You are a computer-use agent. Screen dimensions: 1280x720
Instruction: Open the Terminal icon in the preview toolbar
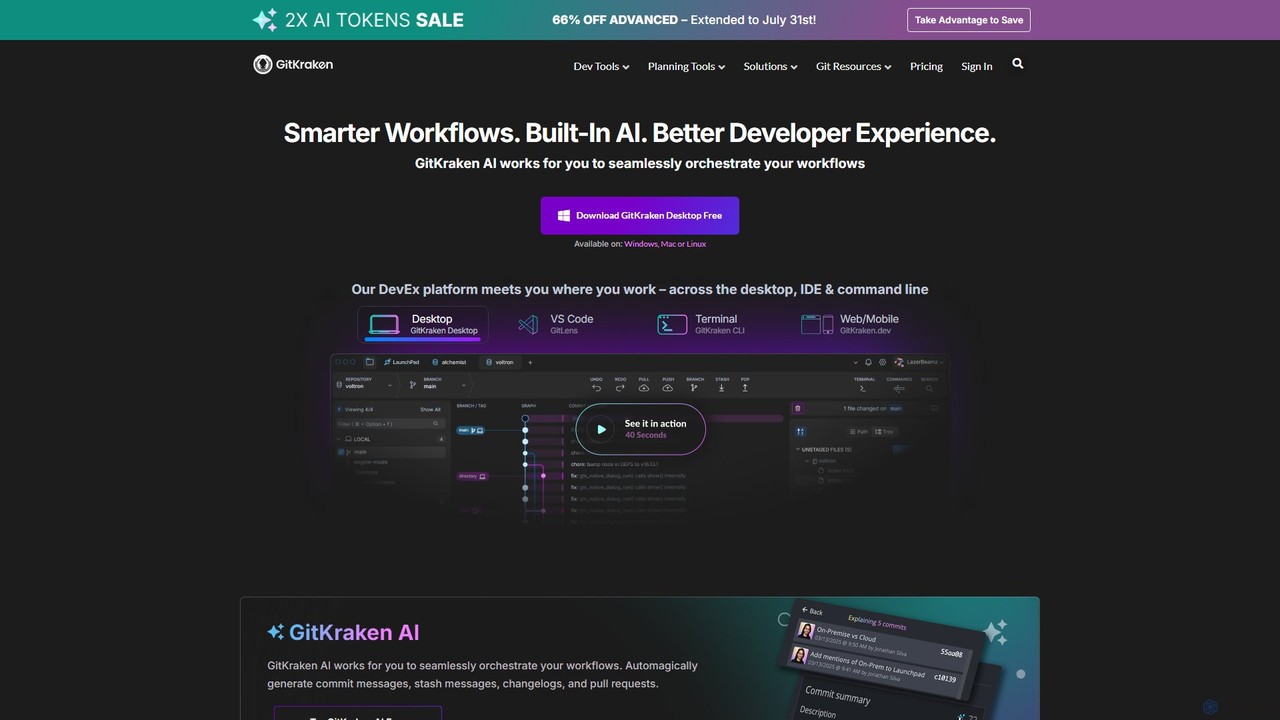[x=863, y=387]
